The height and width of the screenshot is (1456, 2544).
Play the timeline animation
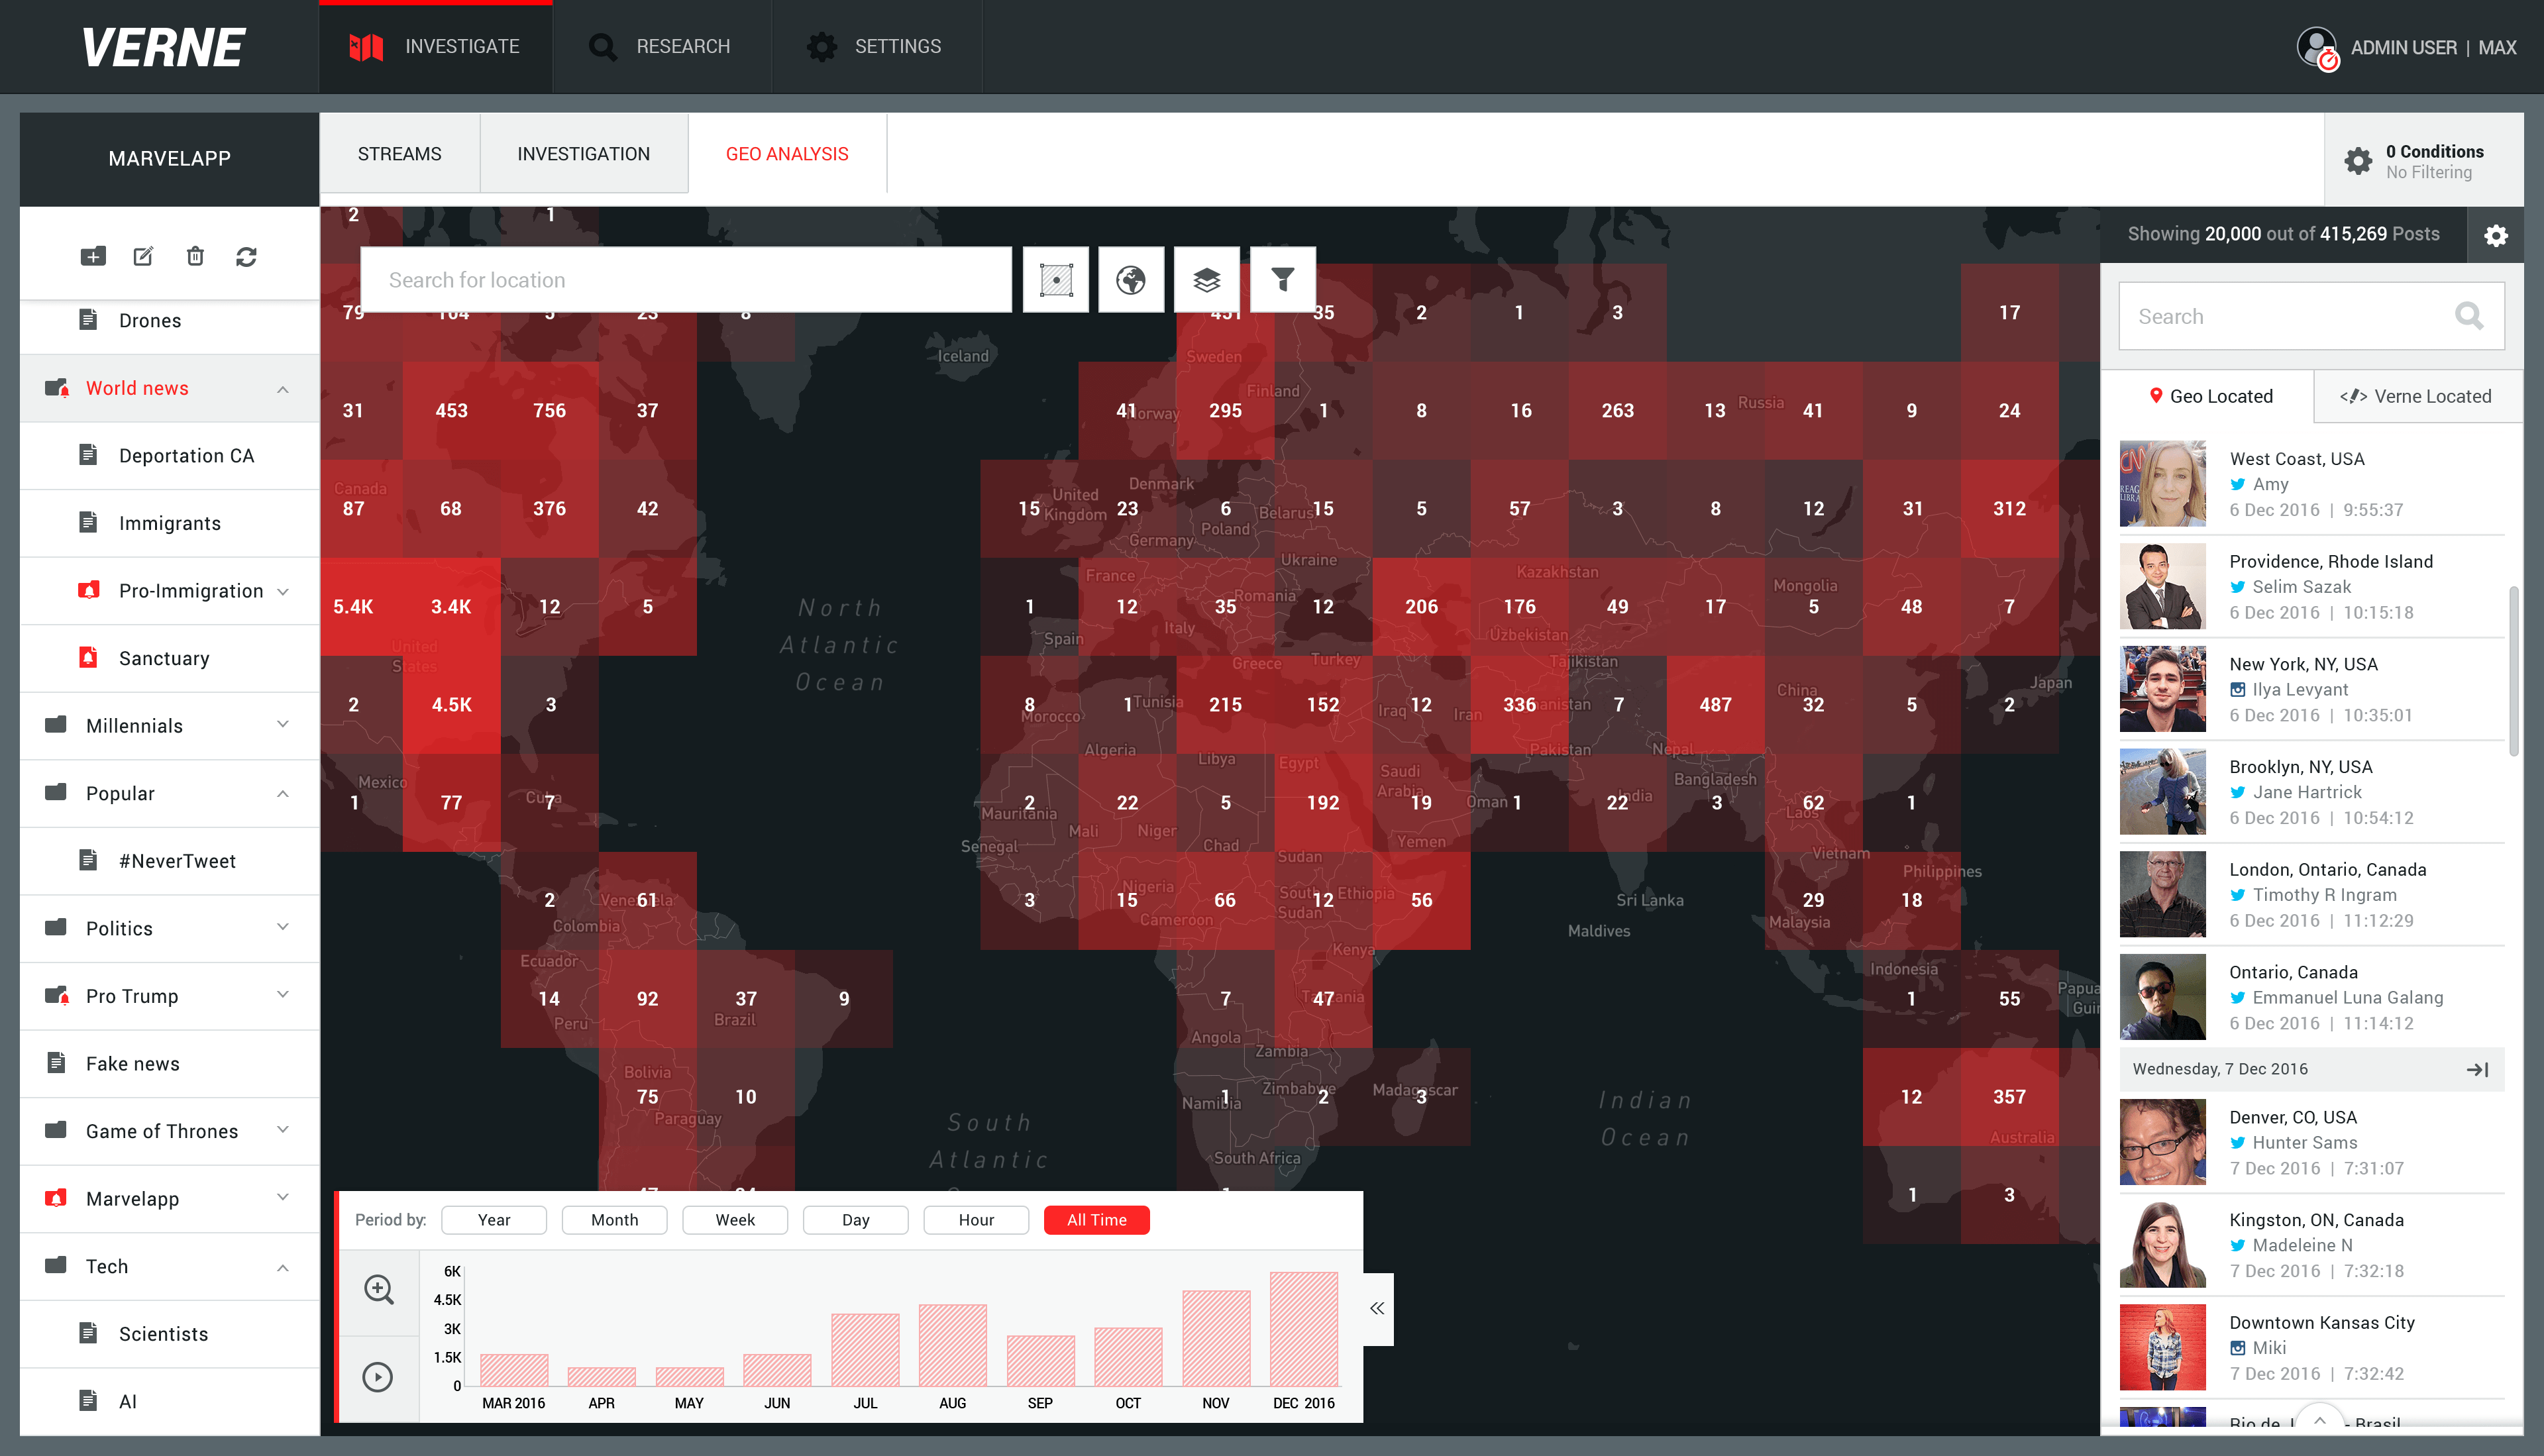click(x=378, y=1377)
